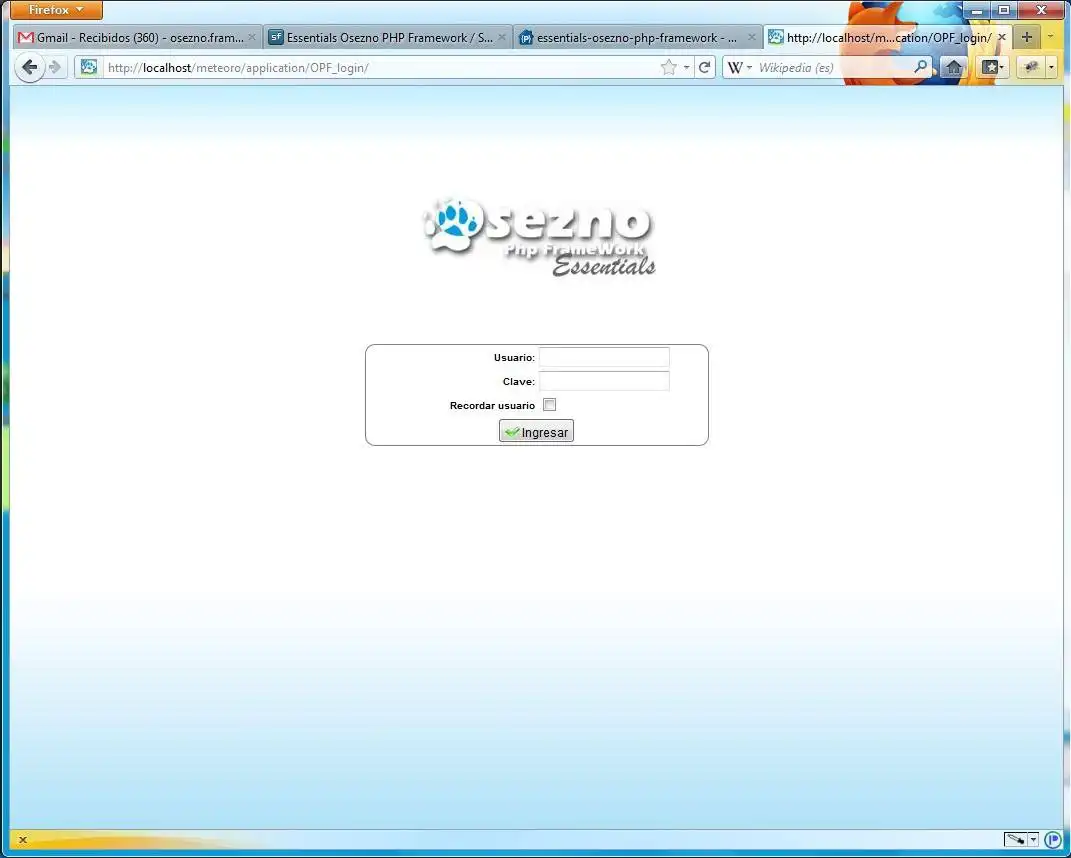The width and height of the screenshot is (1071, 858).
Task: Close the essentials-osezno-php-framework tab
Action: point(752,37)
